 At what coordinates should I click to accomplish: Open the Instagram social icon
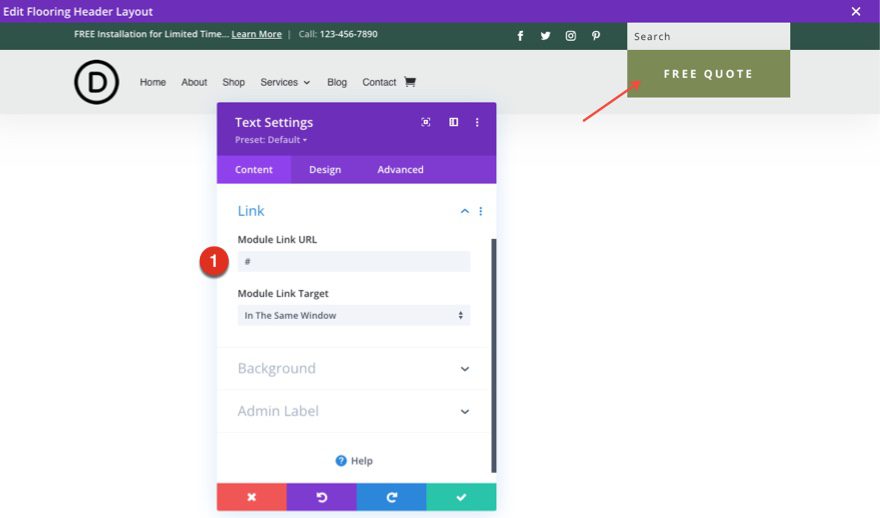tap(570, 36)
